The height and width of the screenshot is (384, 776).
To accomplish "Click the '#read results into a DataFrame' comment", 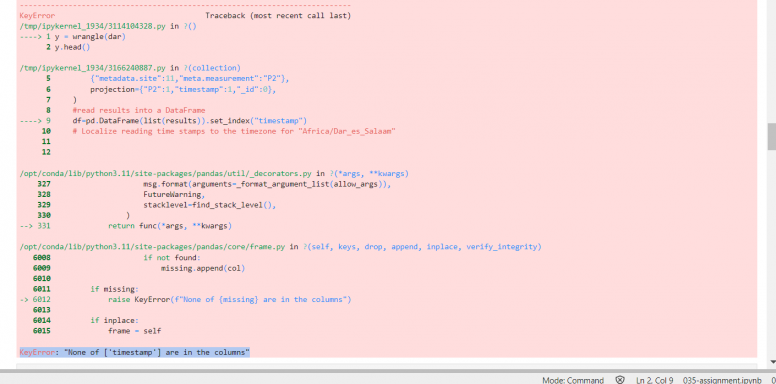I will pos(139,110).
